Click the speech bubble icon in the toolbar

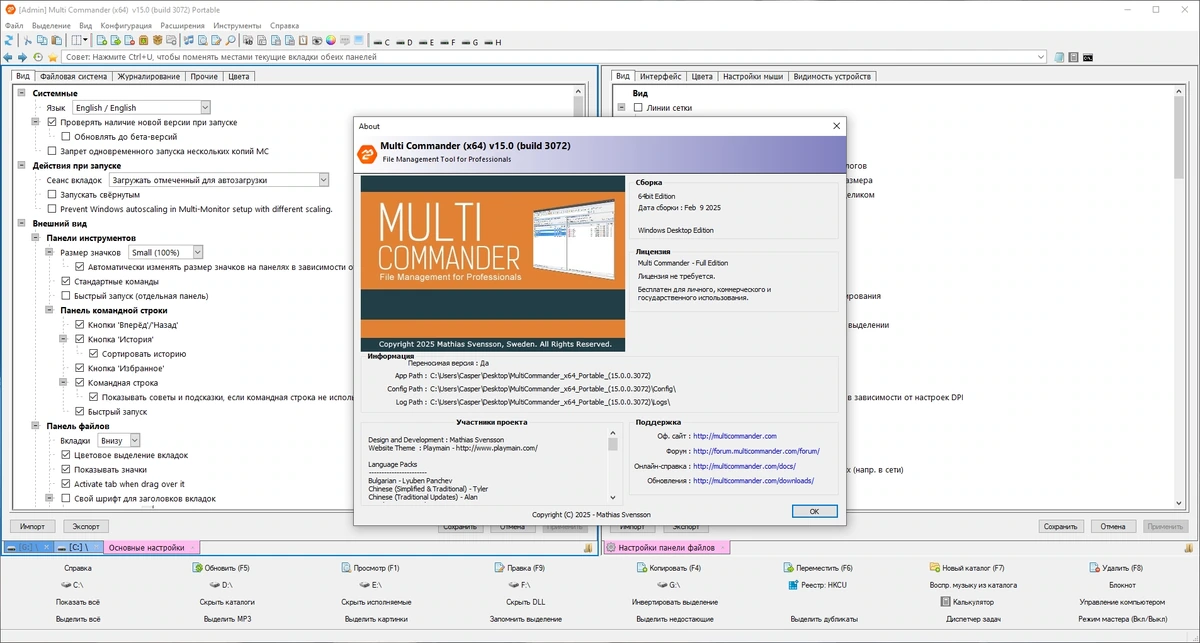(344, 41)
